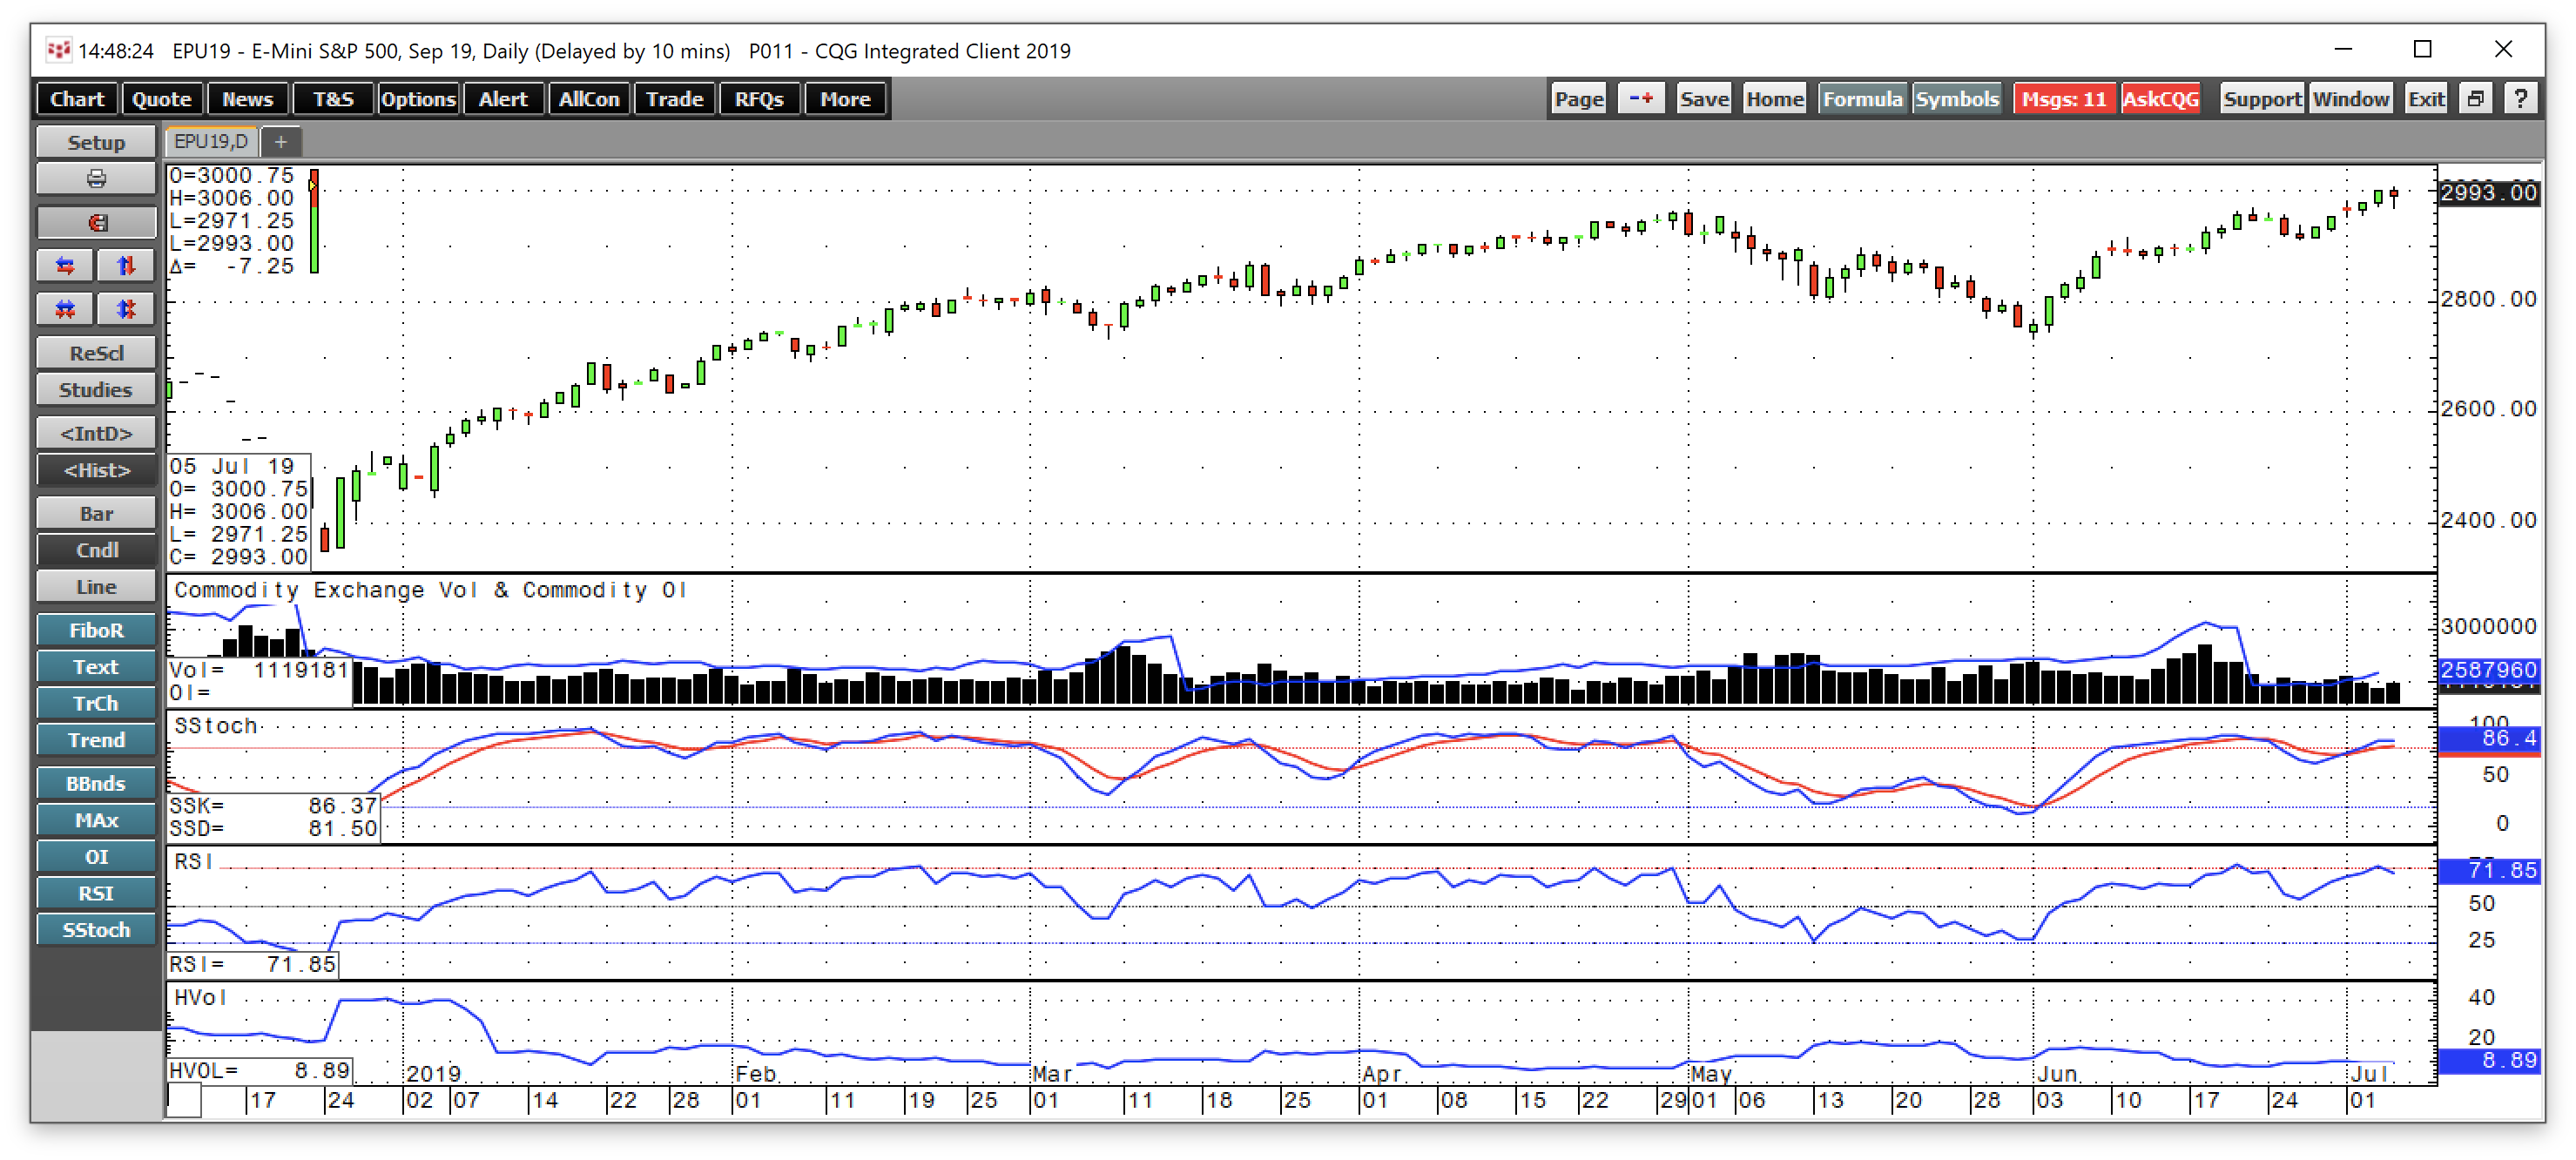Select Cndl candlestick chart type
Image resolution: width=2576 pixels, height=1160 pixels.
tap(96, 550)
